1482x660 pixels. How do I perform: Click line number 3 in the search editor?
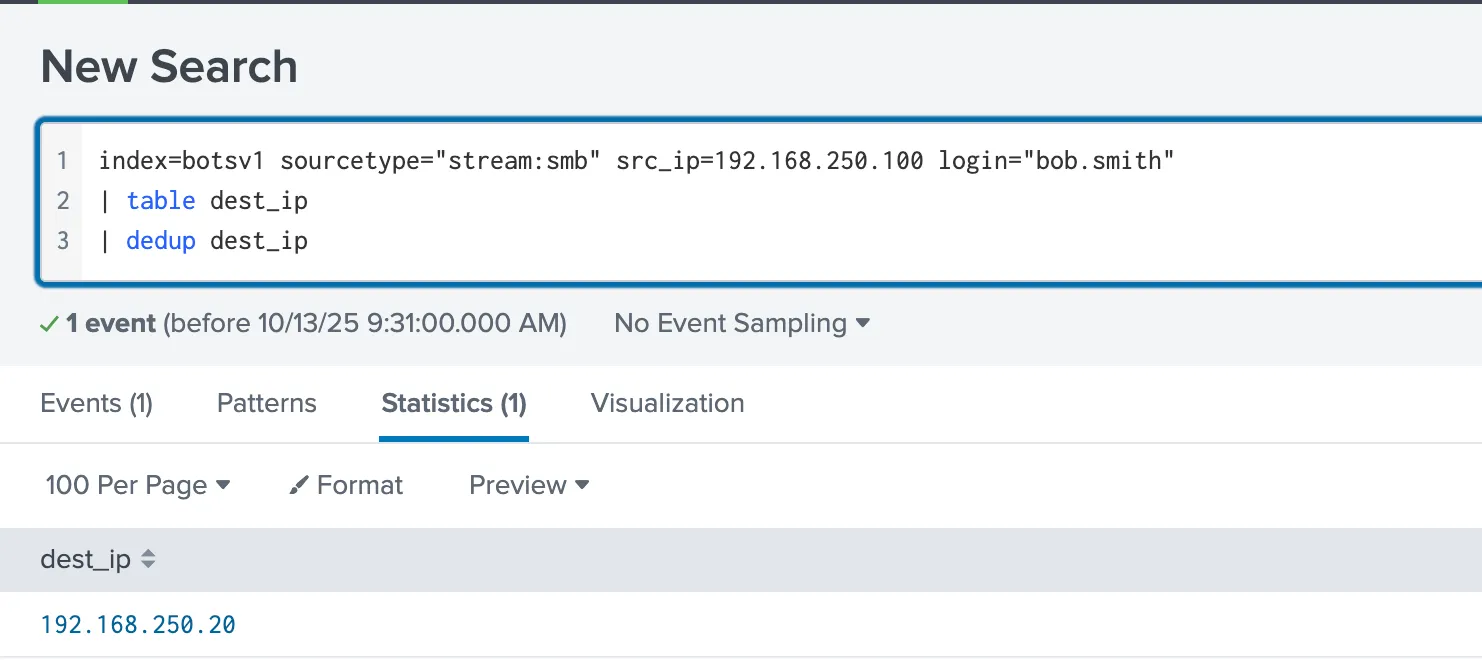[62, 241]
